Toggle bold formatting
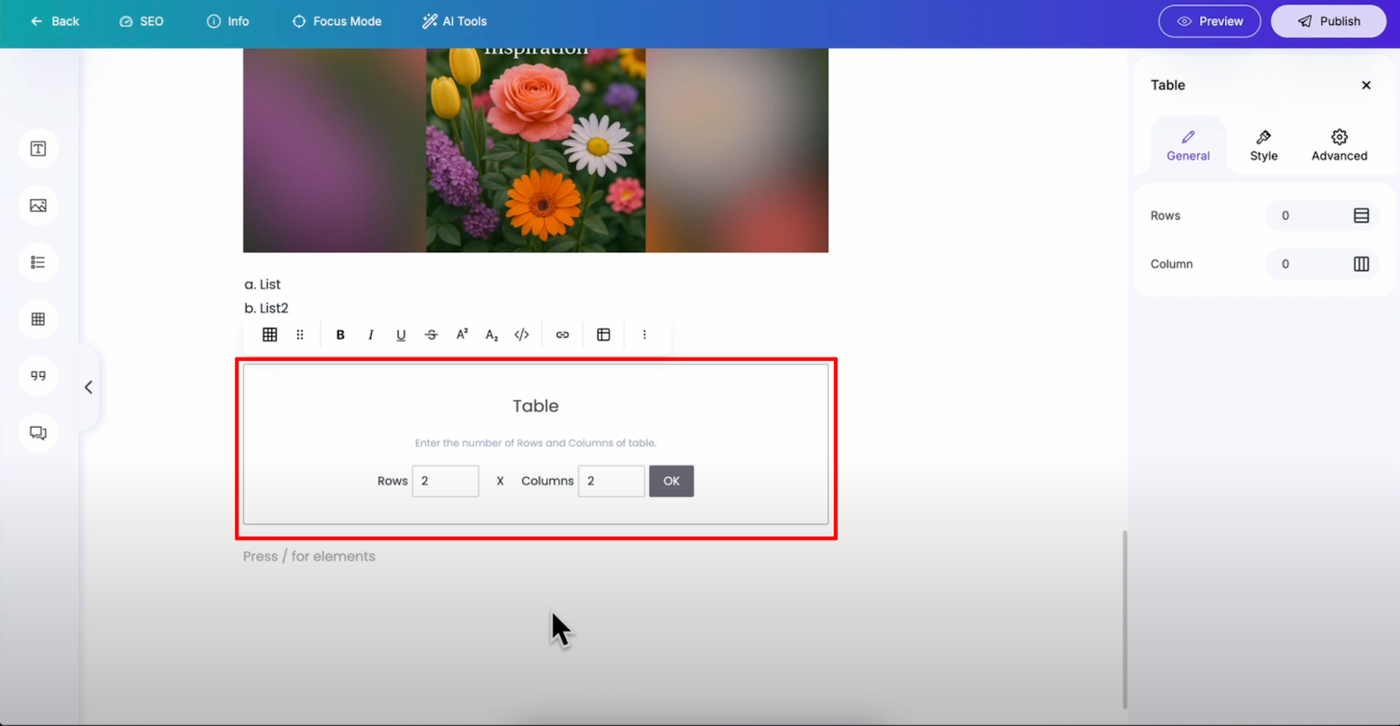The width and height of the screenshot is (1400, 726). (x=340, y=335)
